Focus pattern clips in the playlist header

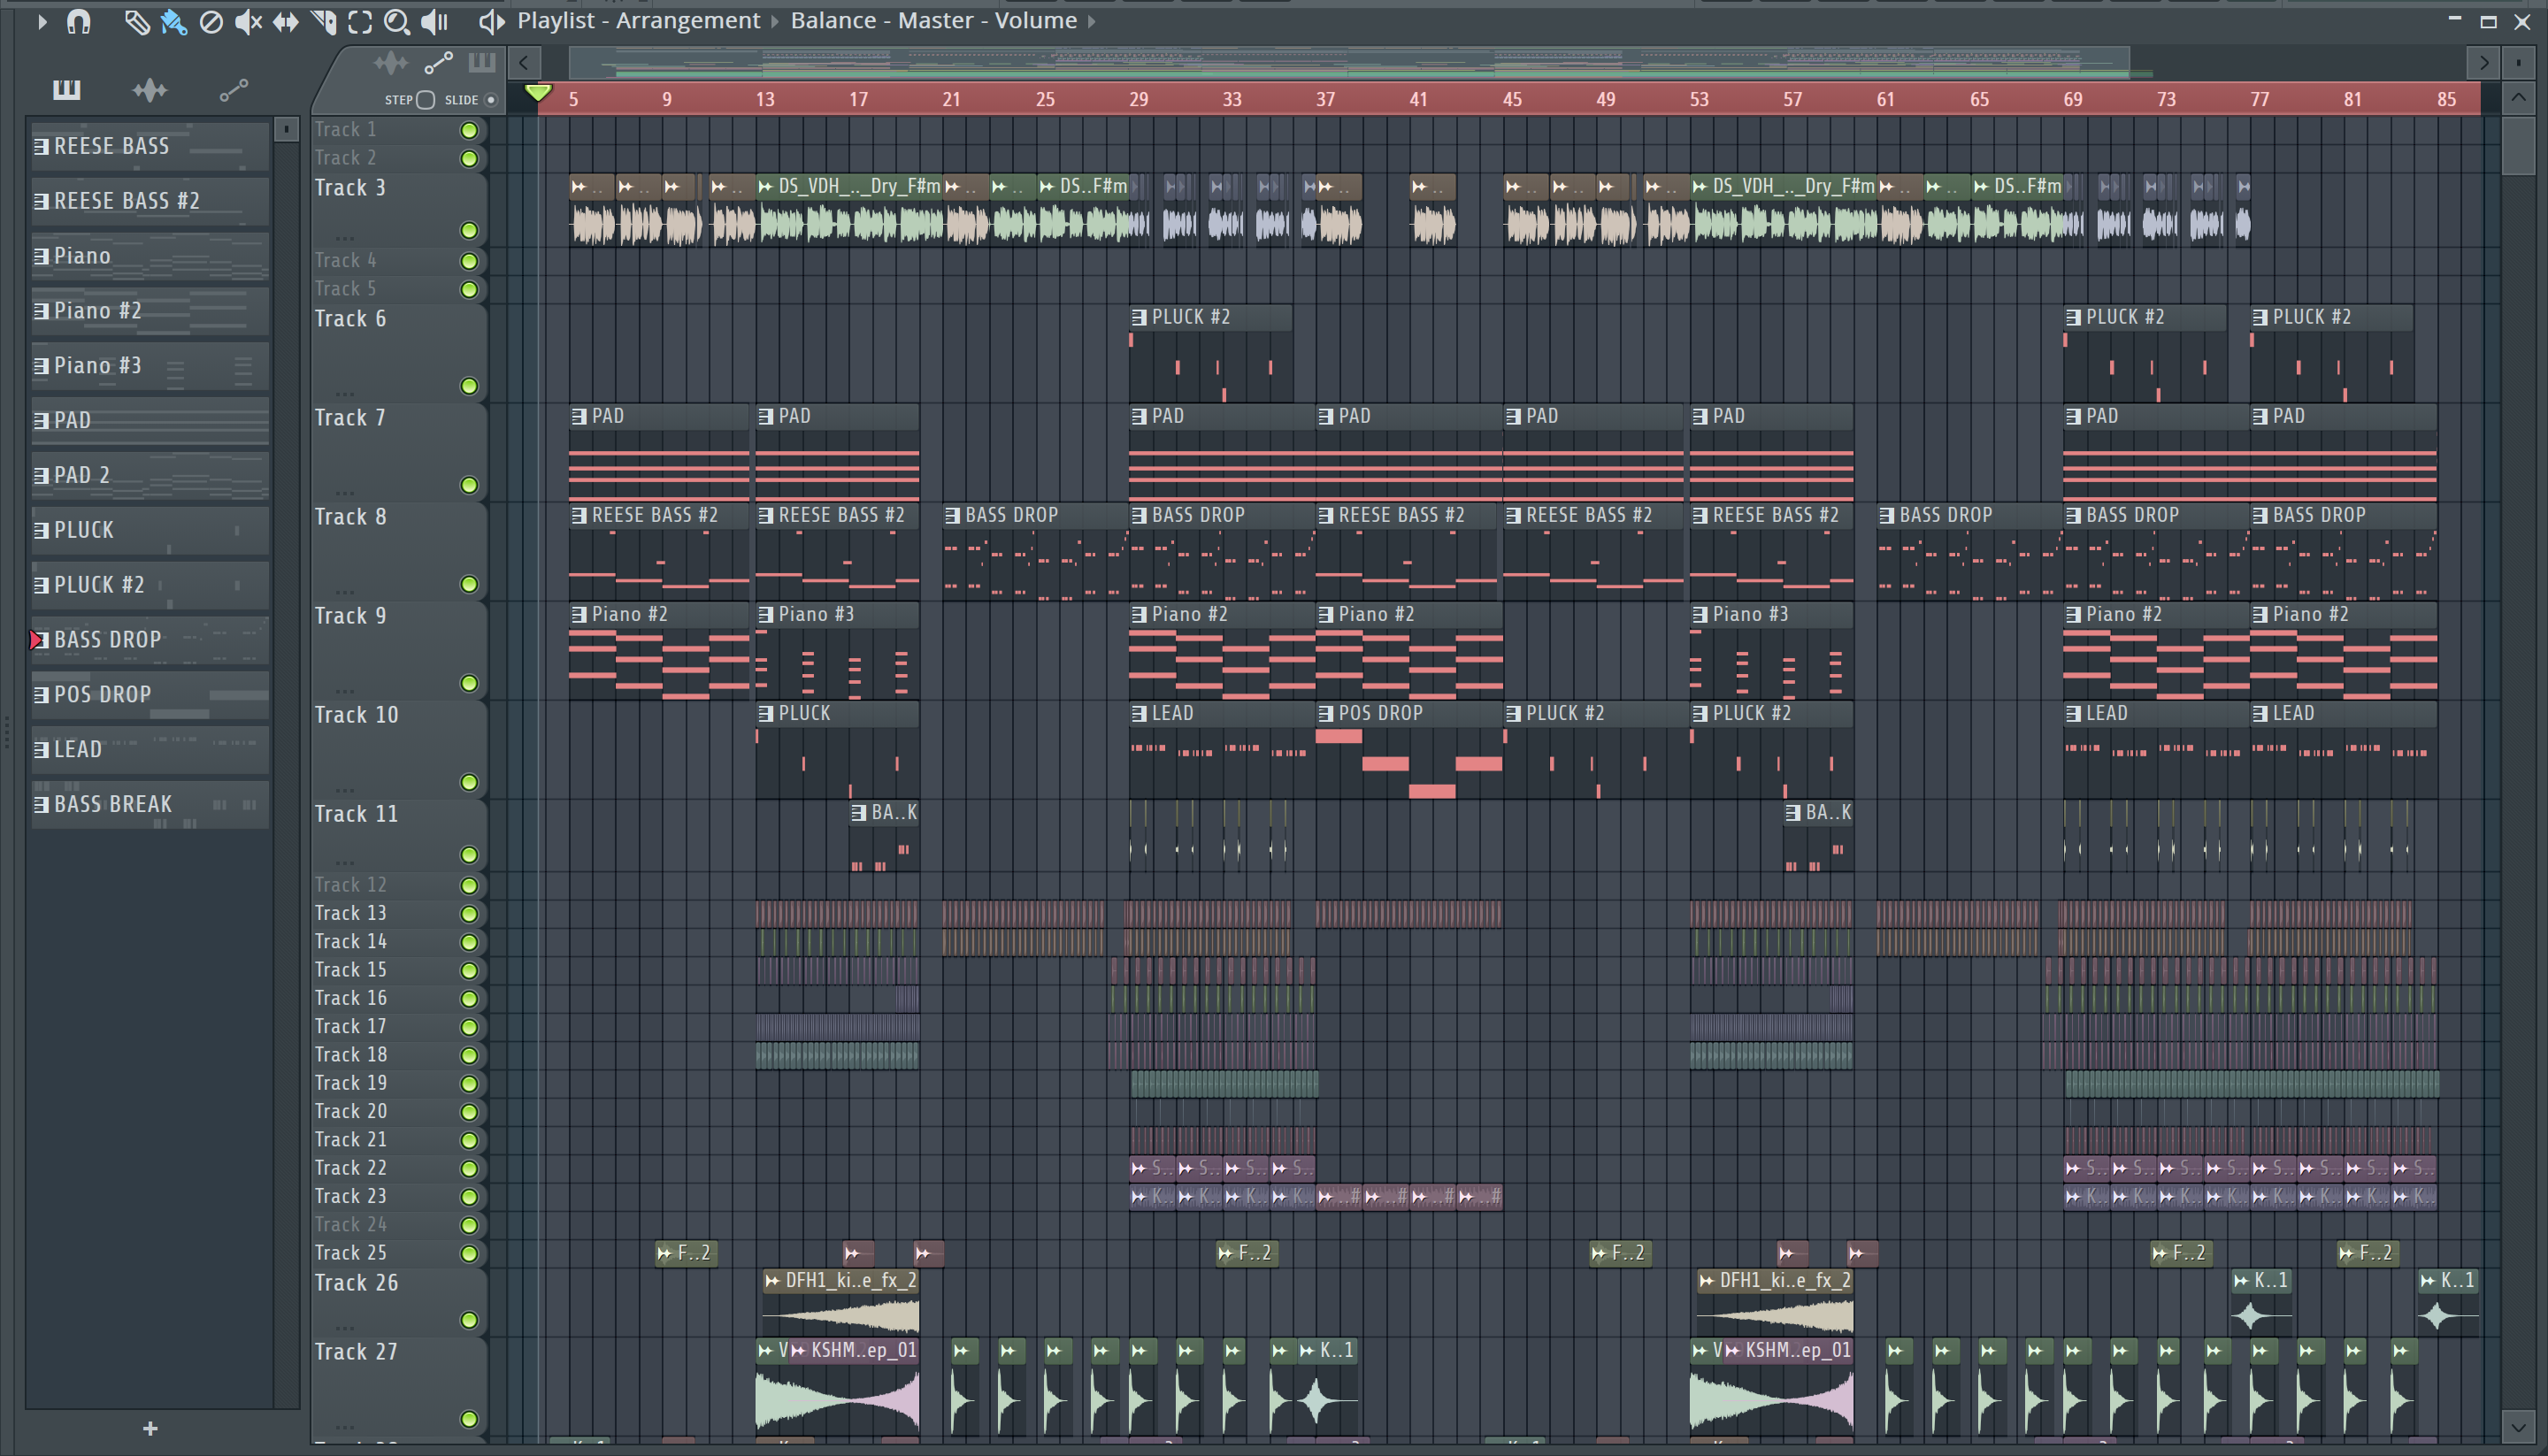(482, 63)
